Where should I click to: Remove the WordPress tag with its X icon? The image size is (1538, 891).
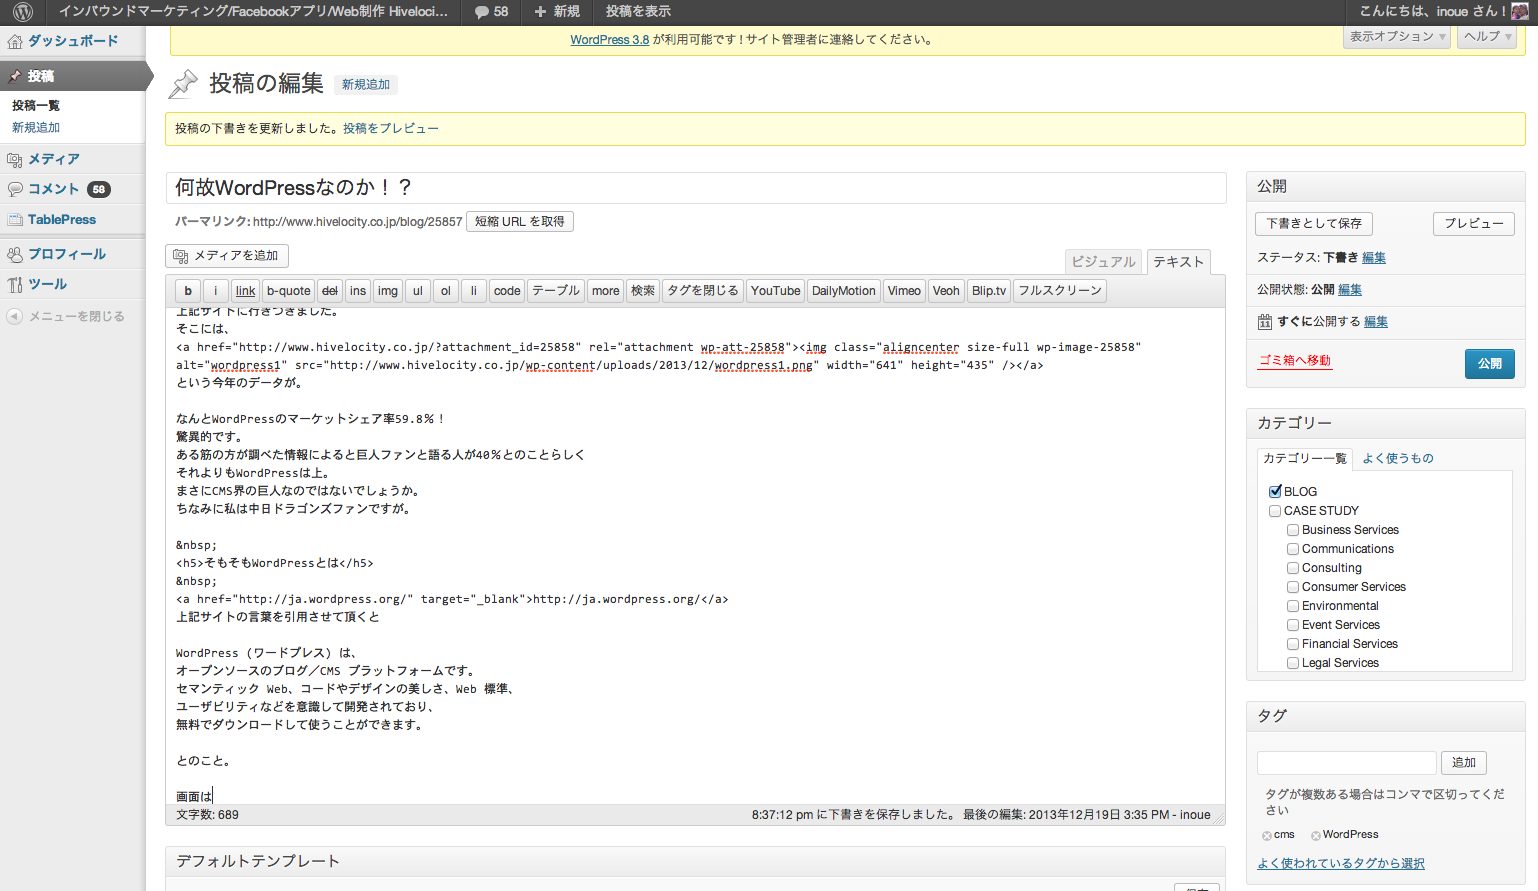[x=1317, y=834]
